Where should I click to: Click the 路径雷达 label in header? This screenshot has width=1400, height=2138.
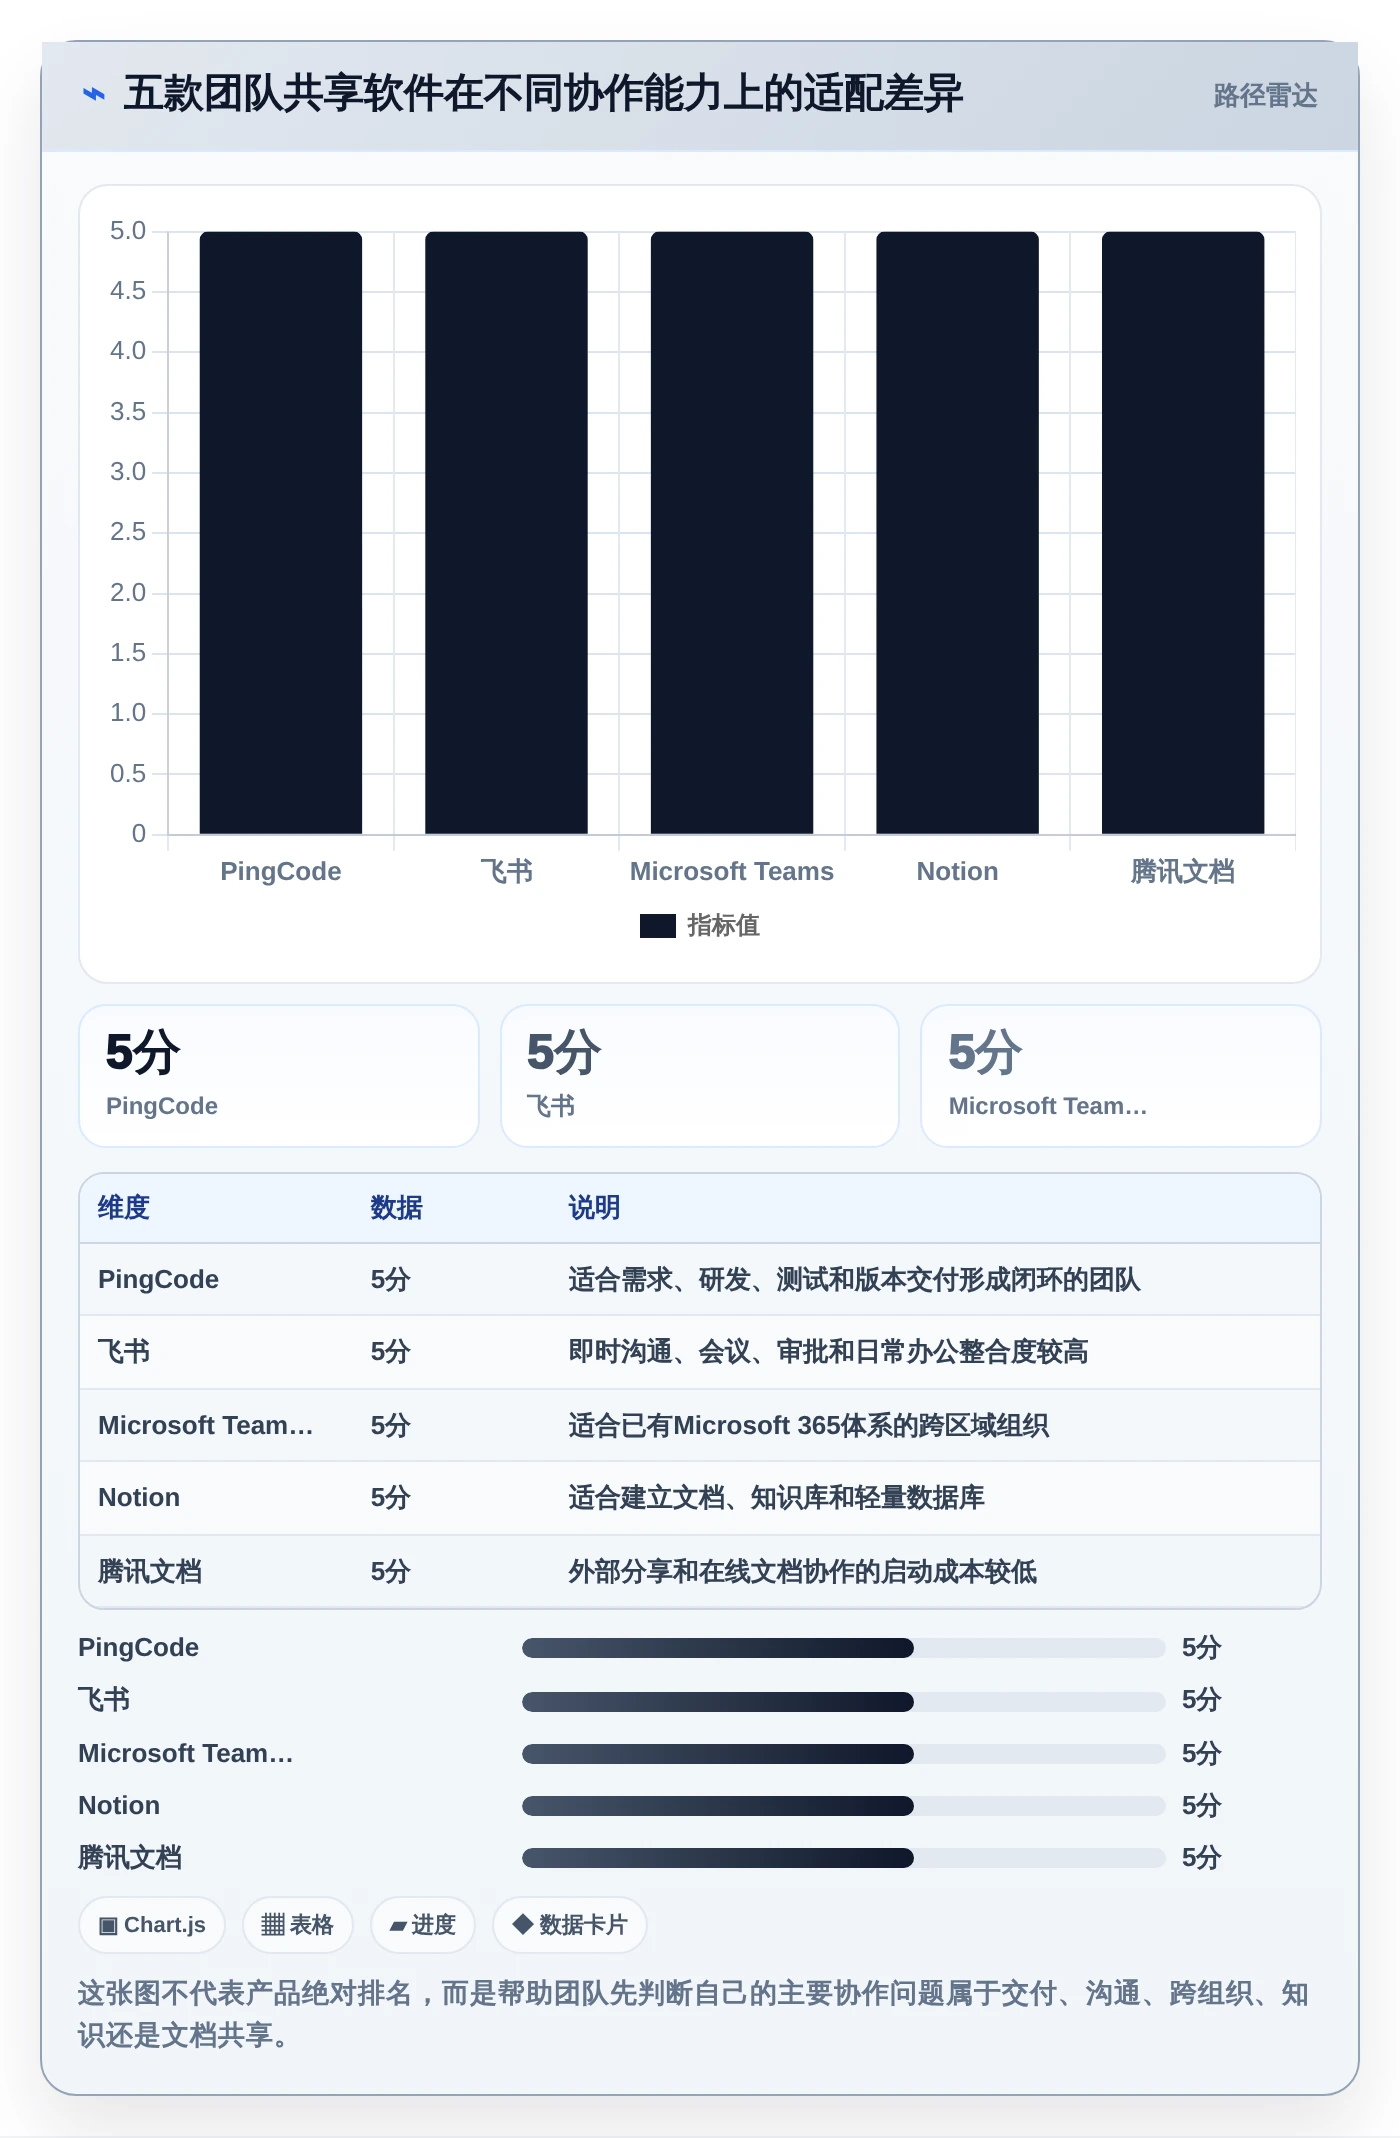[1265, 95]
